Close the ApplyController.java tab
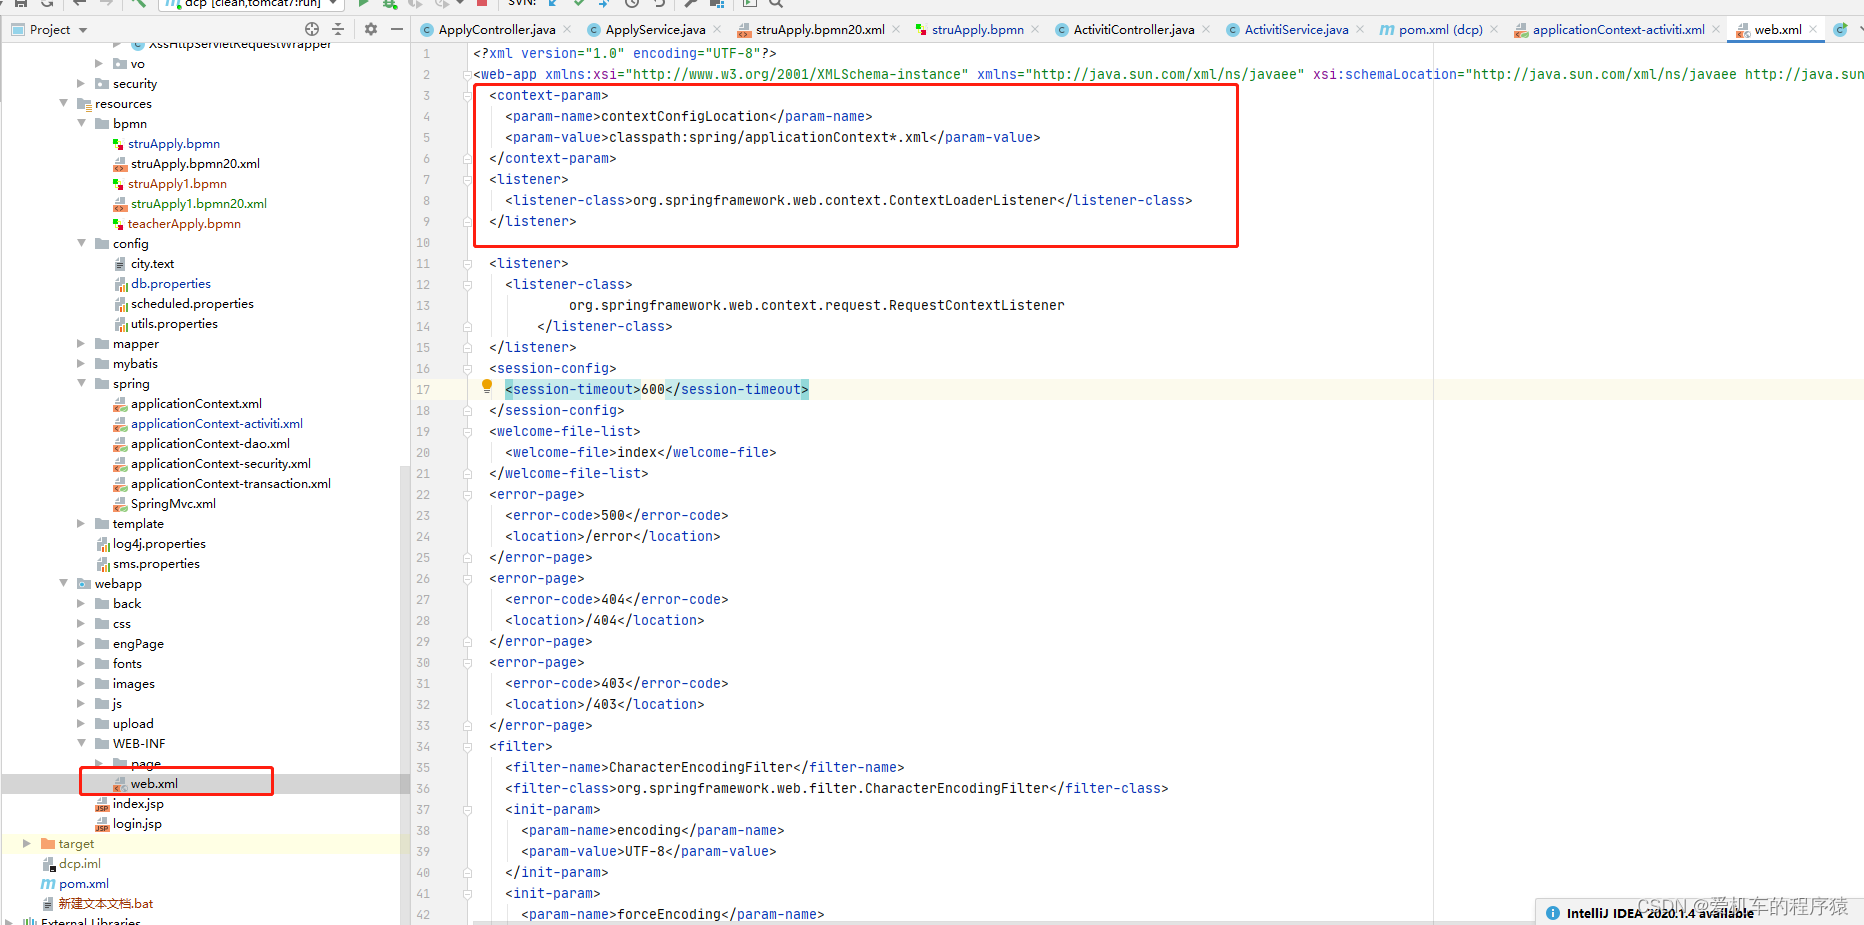Screen dimensions: 1864x925 (x=568, y=29)
